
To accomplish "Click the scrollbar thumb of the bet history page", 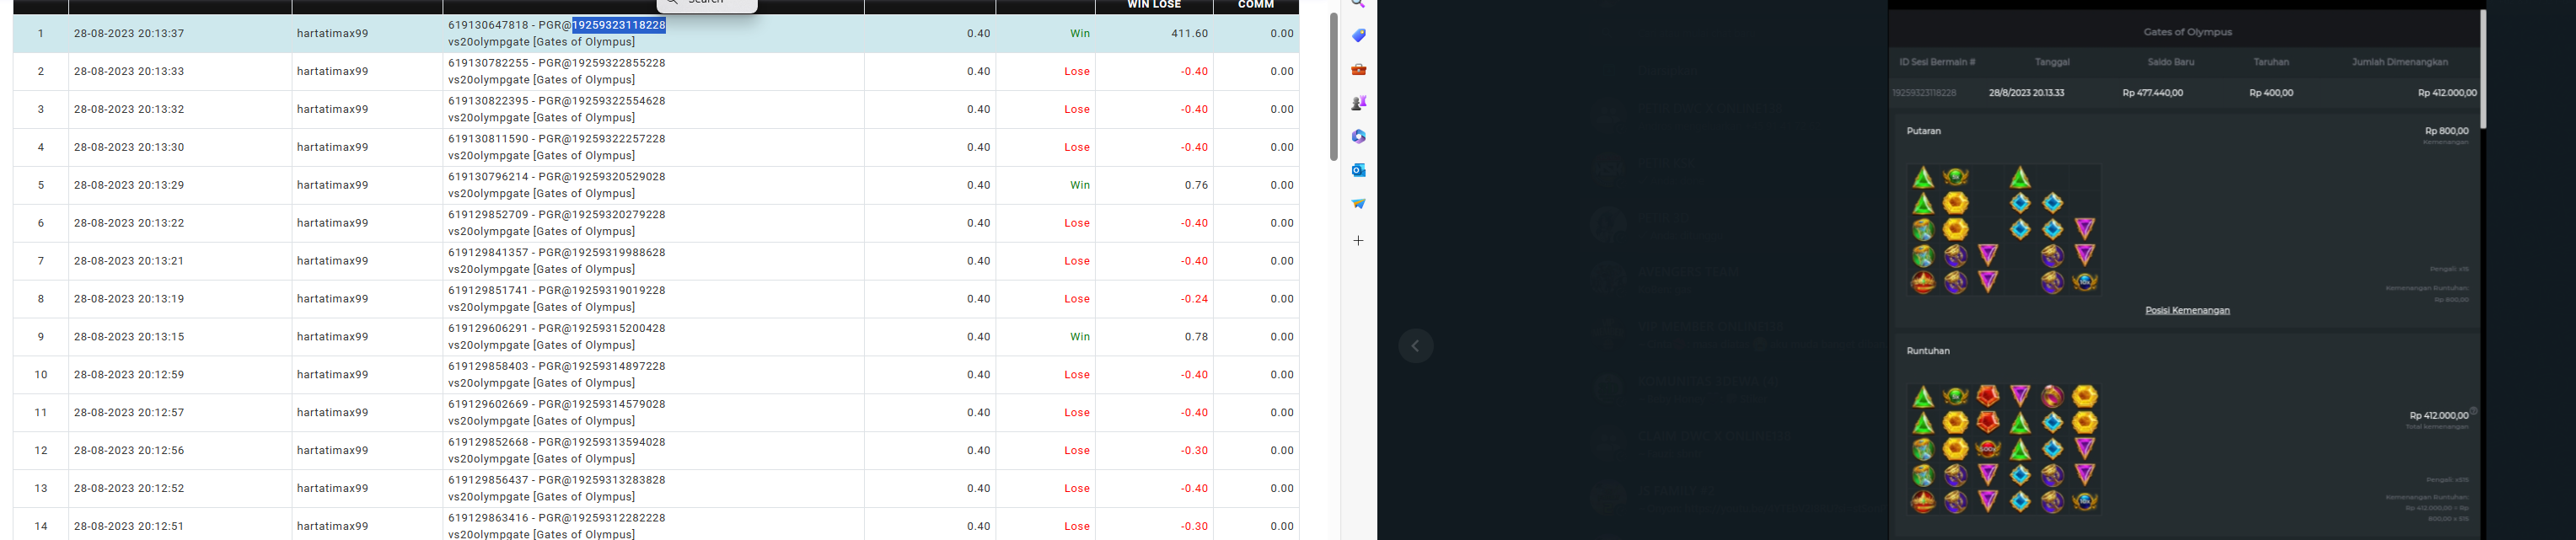I will click(1333, 86).
